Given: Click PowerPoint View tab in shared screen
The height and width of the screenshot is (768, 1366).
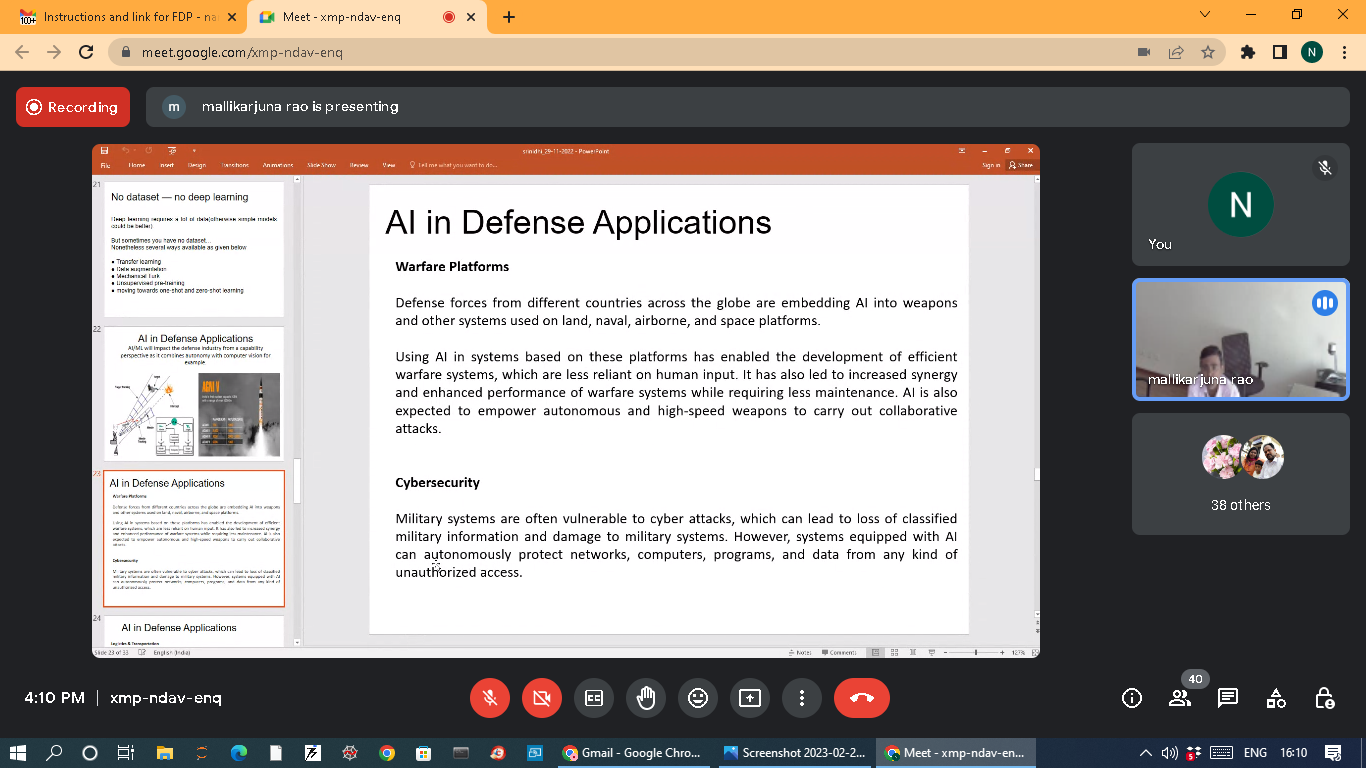Looking at the screenshot, I should [389, 165].
